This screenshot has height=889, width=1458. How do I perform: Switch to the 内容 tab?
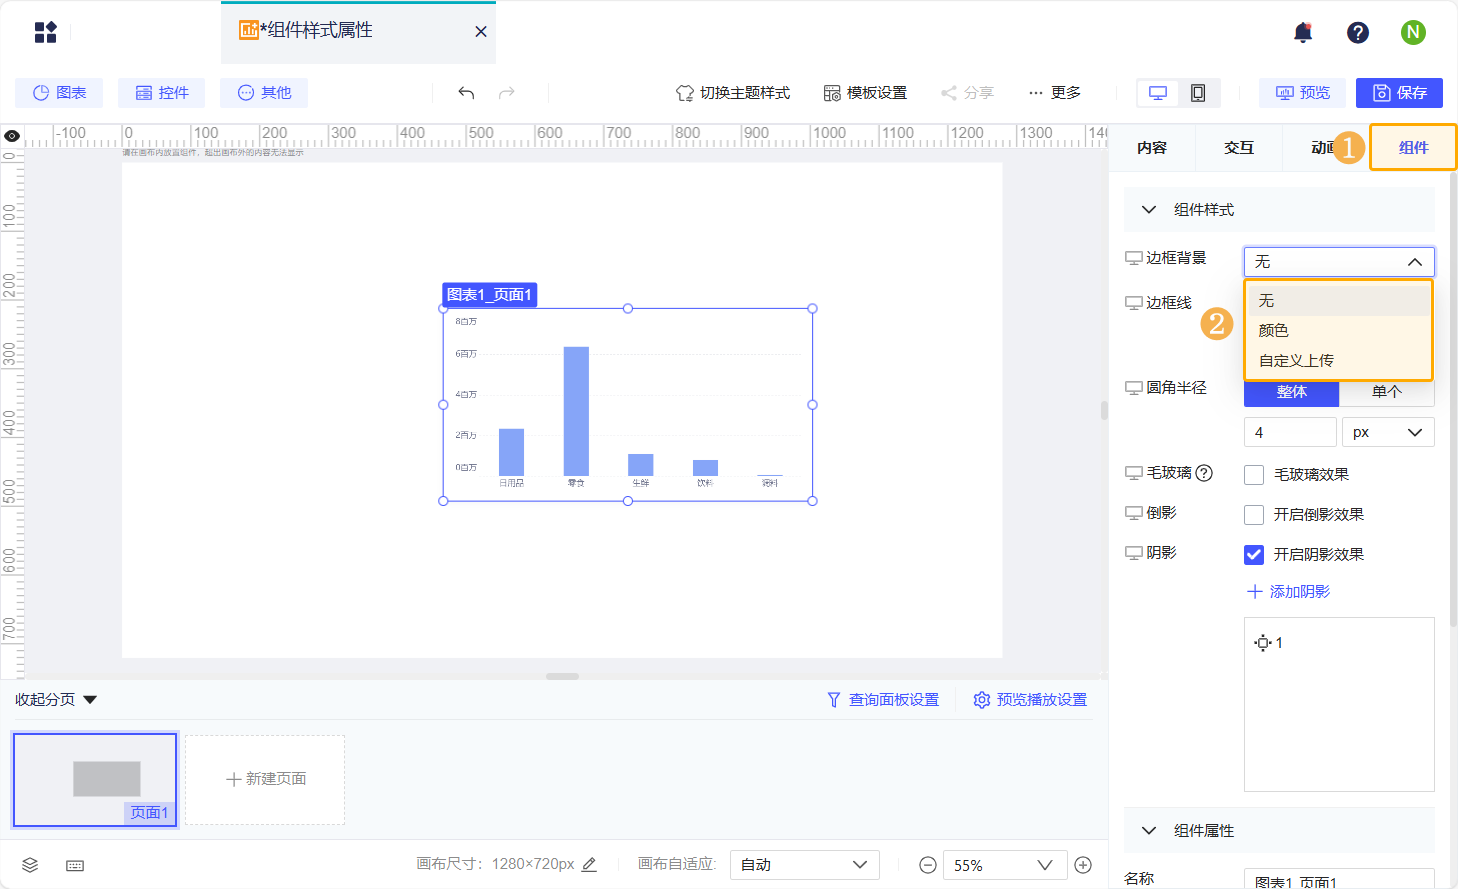point(1152,148)
